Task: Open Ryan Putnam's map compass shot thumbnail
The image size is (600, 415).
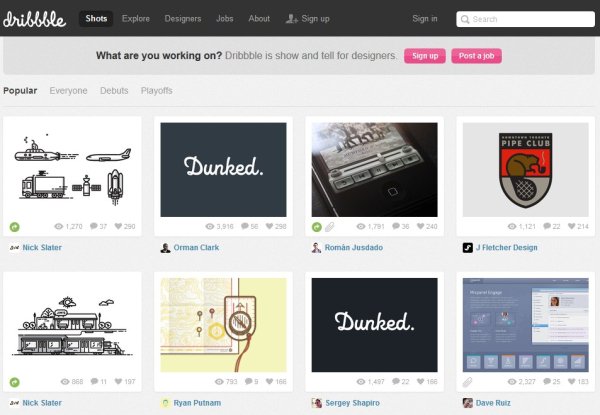Action: click(223, 325)
